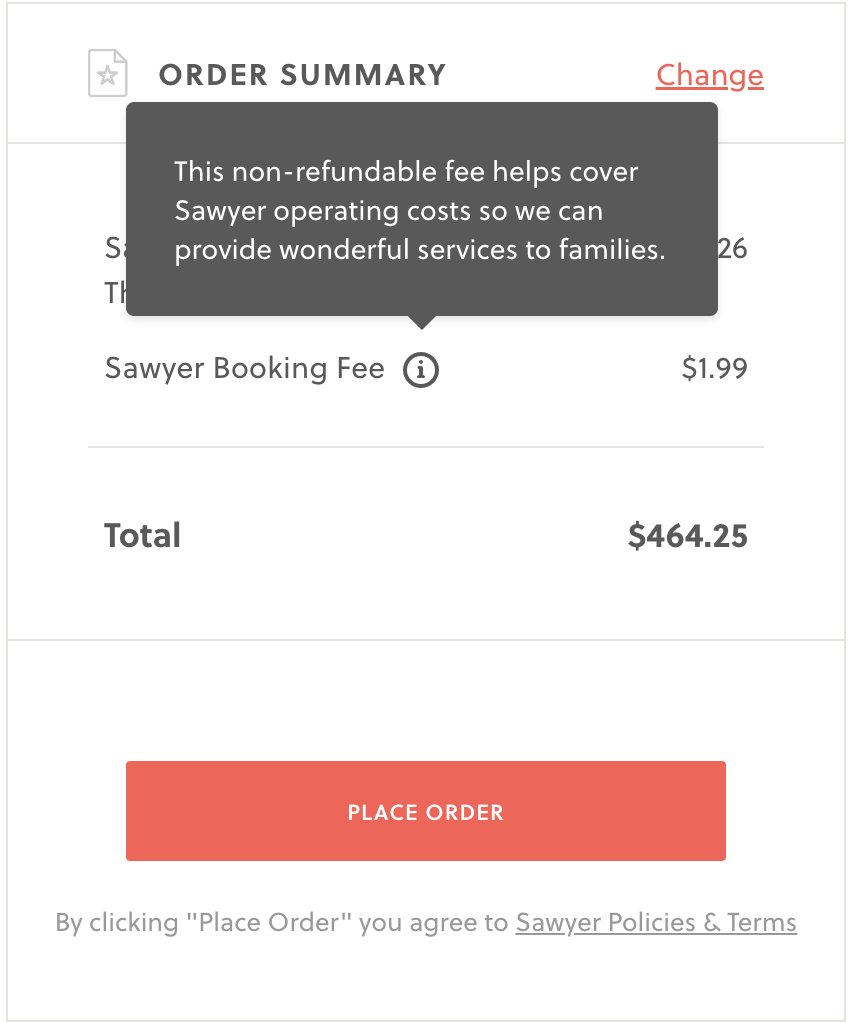This screenshot has width=850, height=1022.
Task: Click the $1.99 booking fee amount
Action: pos(714,369)
